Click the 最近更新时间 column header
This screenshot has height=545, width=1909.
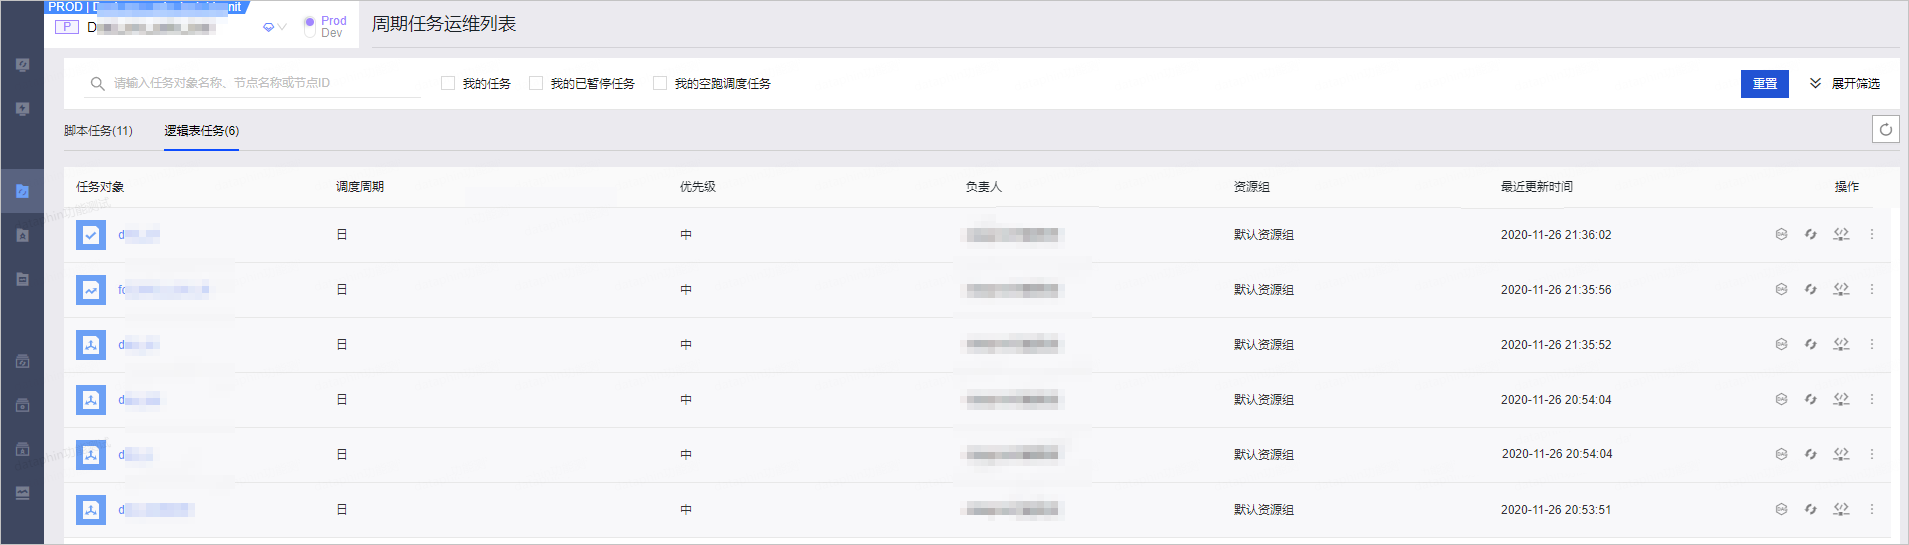coord(1537,187)
